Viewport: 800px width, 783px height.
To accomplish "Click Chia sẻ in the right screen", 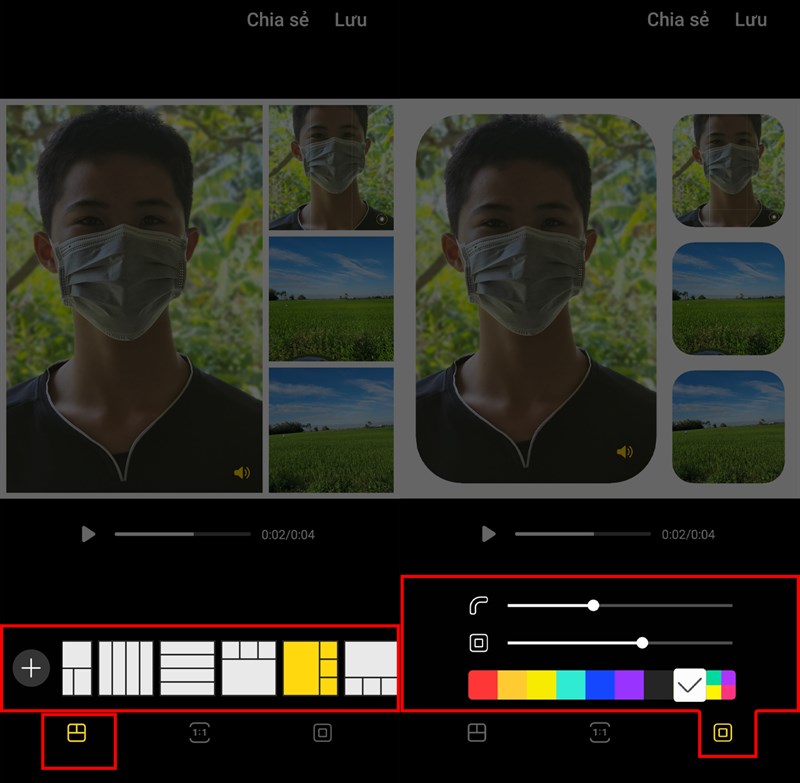I will pos(678,19).
